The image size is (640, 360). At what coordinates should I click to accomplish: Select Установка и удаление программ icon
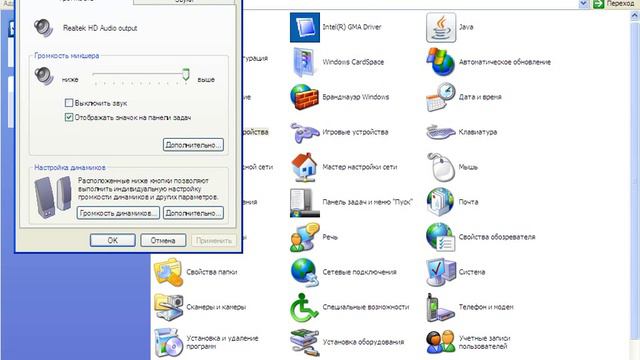pos(168,342)
